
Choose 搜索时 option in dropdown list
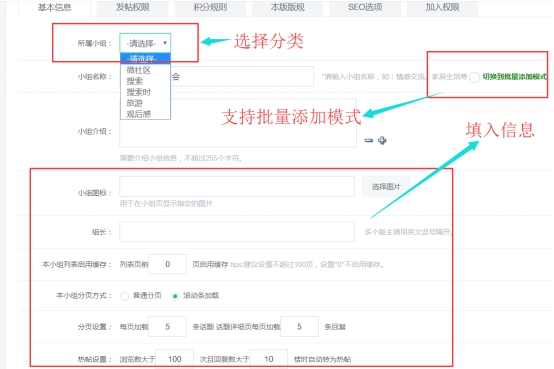click(145, 92)
